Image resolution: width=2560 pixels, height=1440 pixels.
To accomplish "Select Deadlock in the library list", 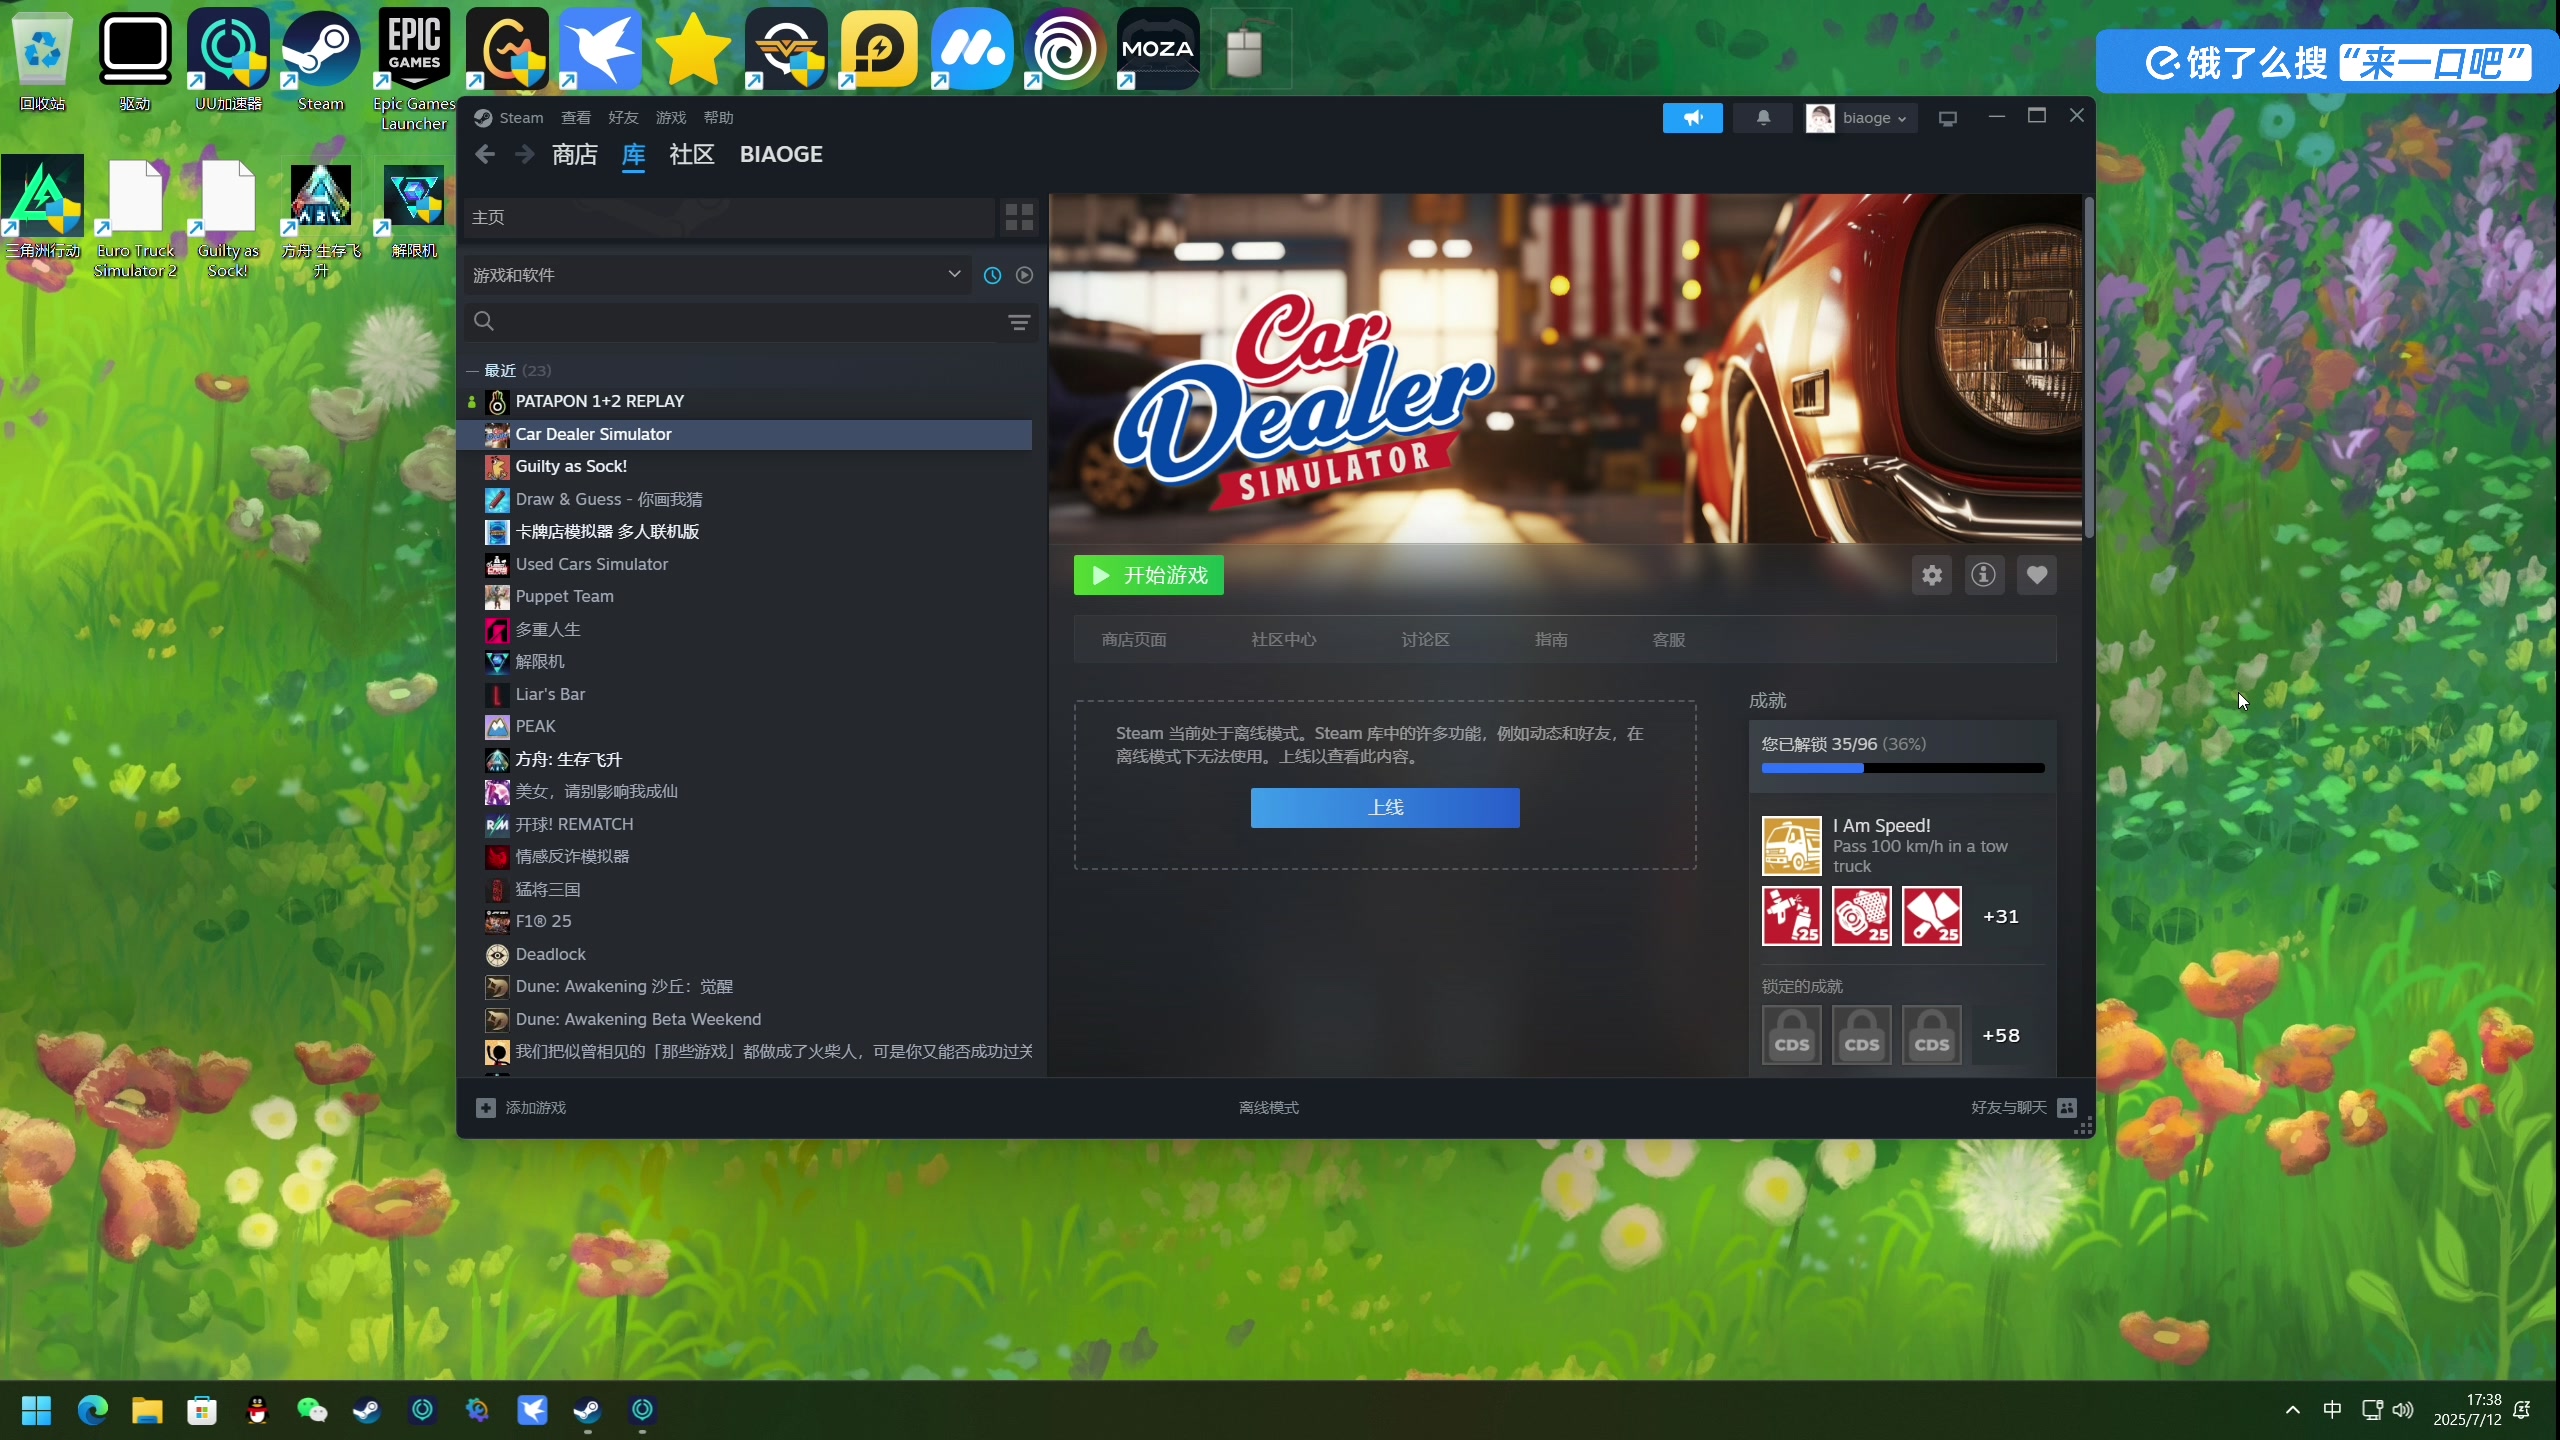I will [x=745, y=954].
